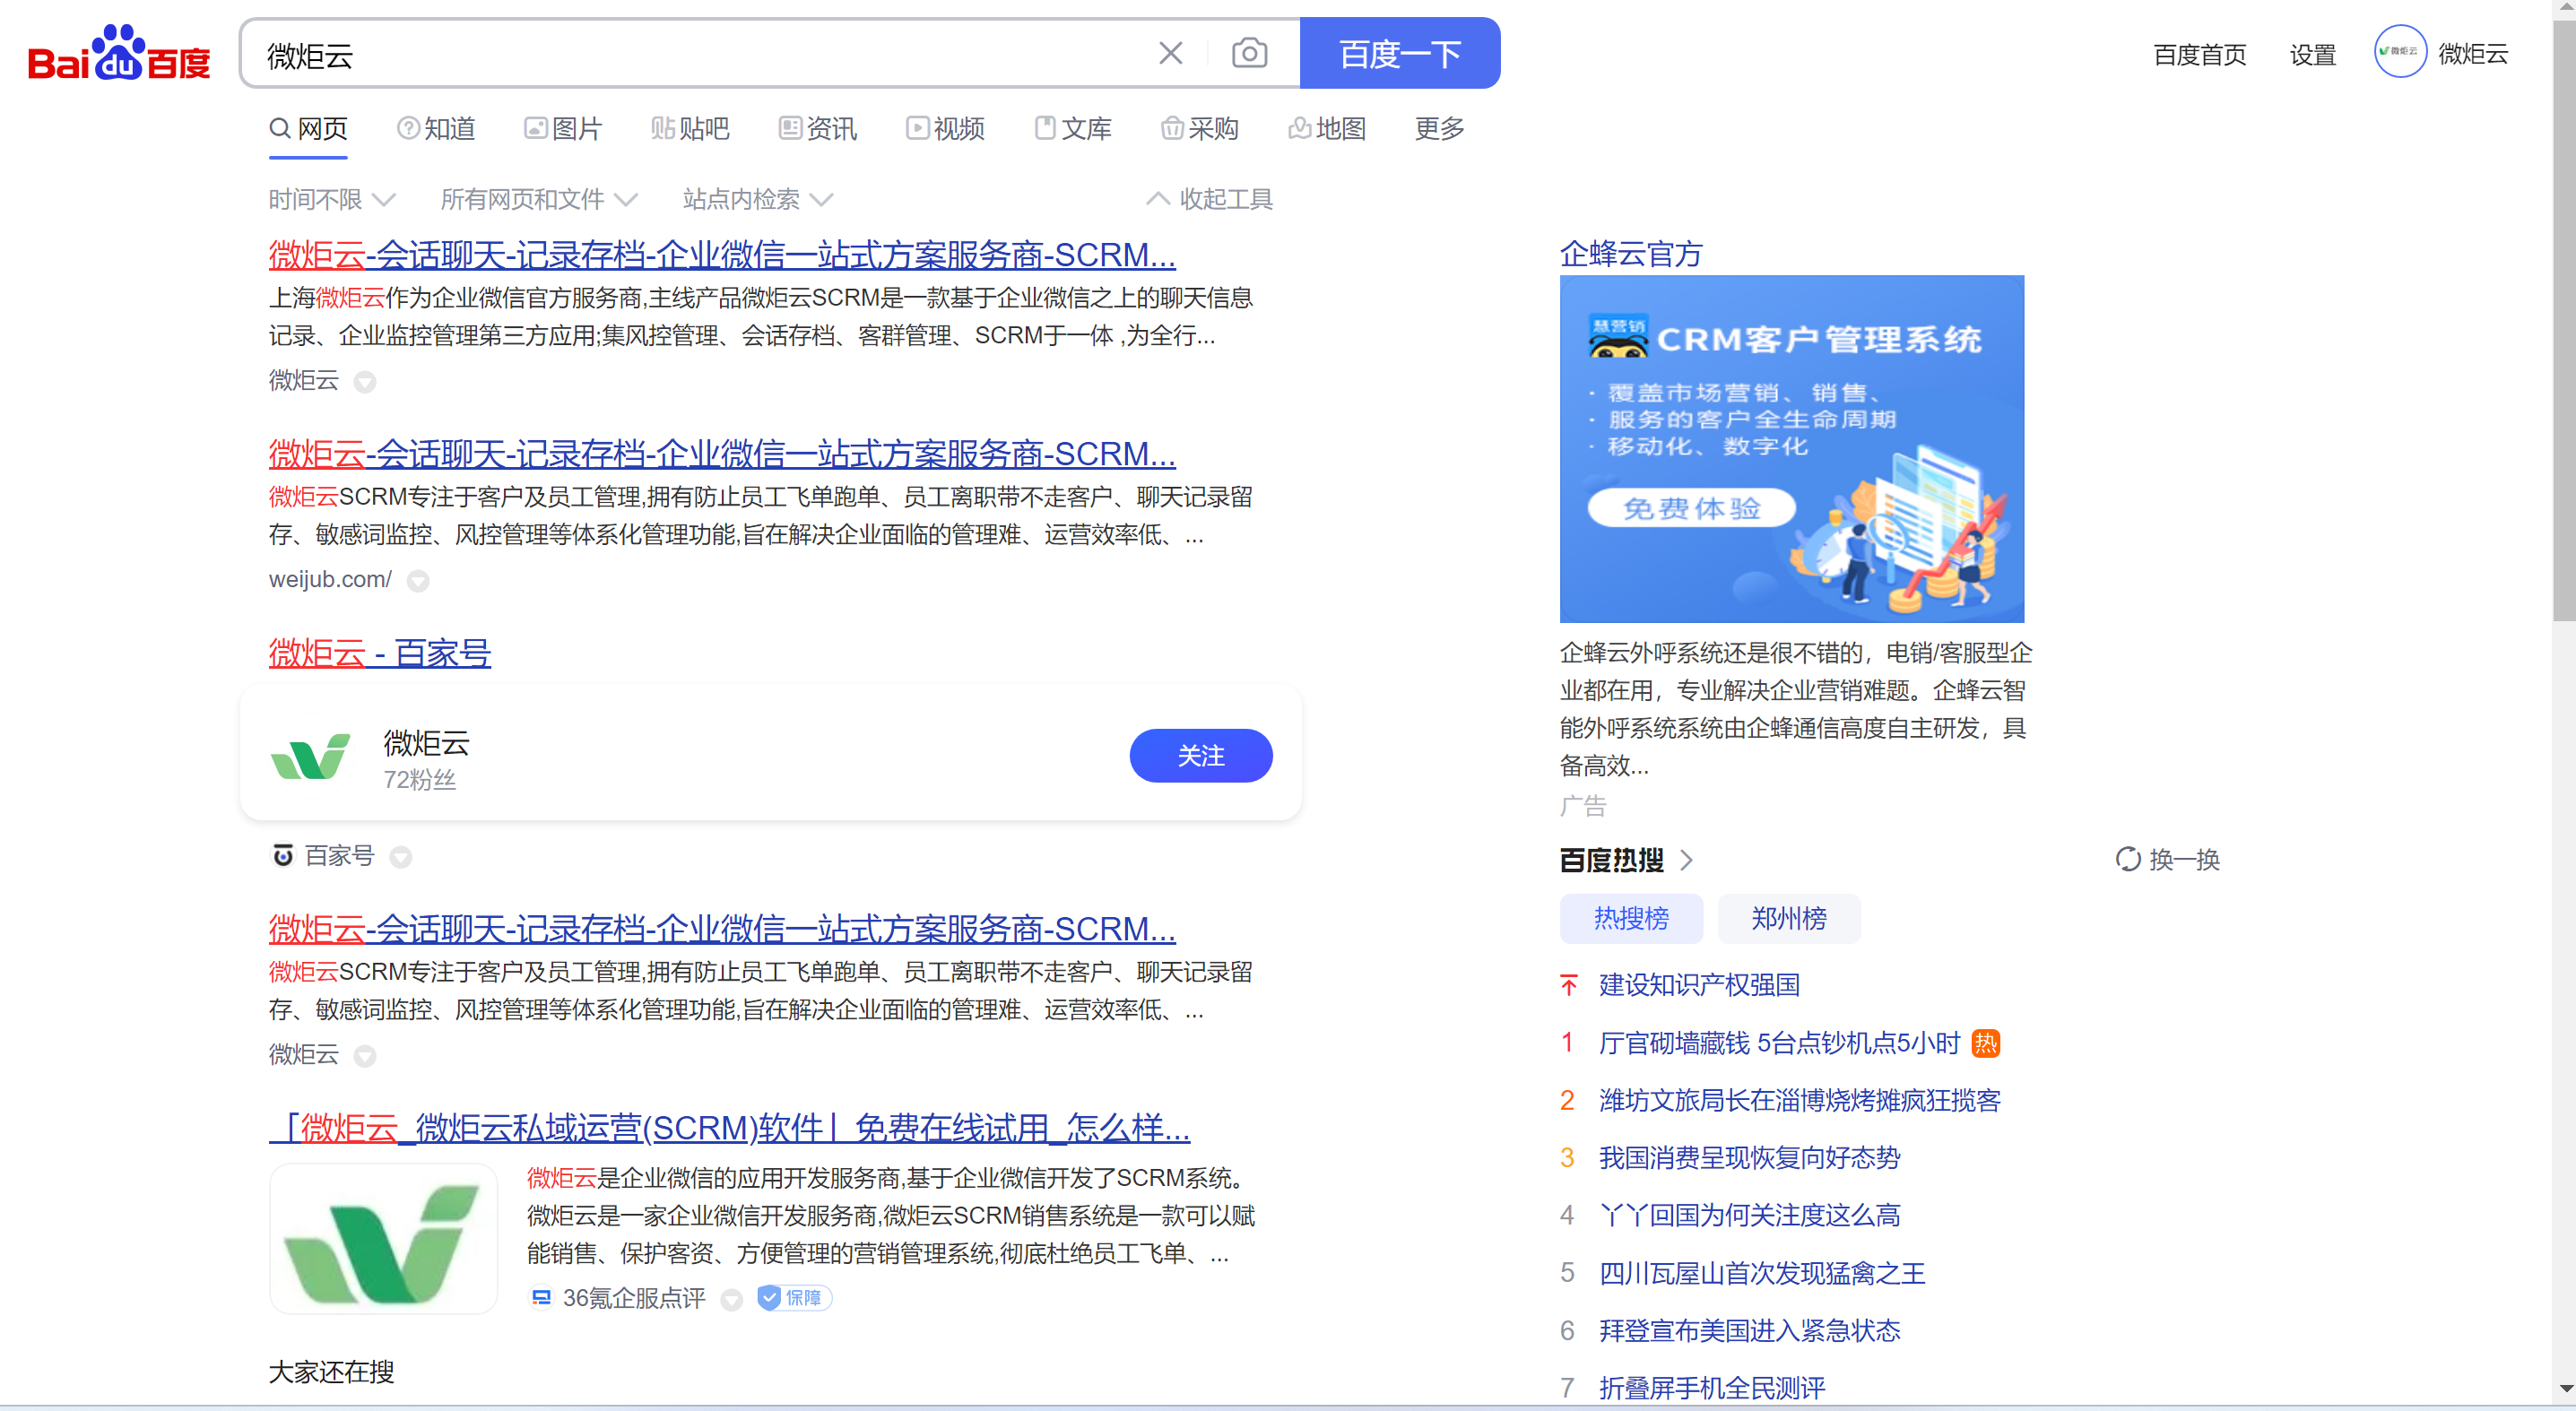Screen dimensions: 2576x1411
Task: Click the 关注 follow button
Action: 1200,756
